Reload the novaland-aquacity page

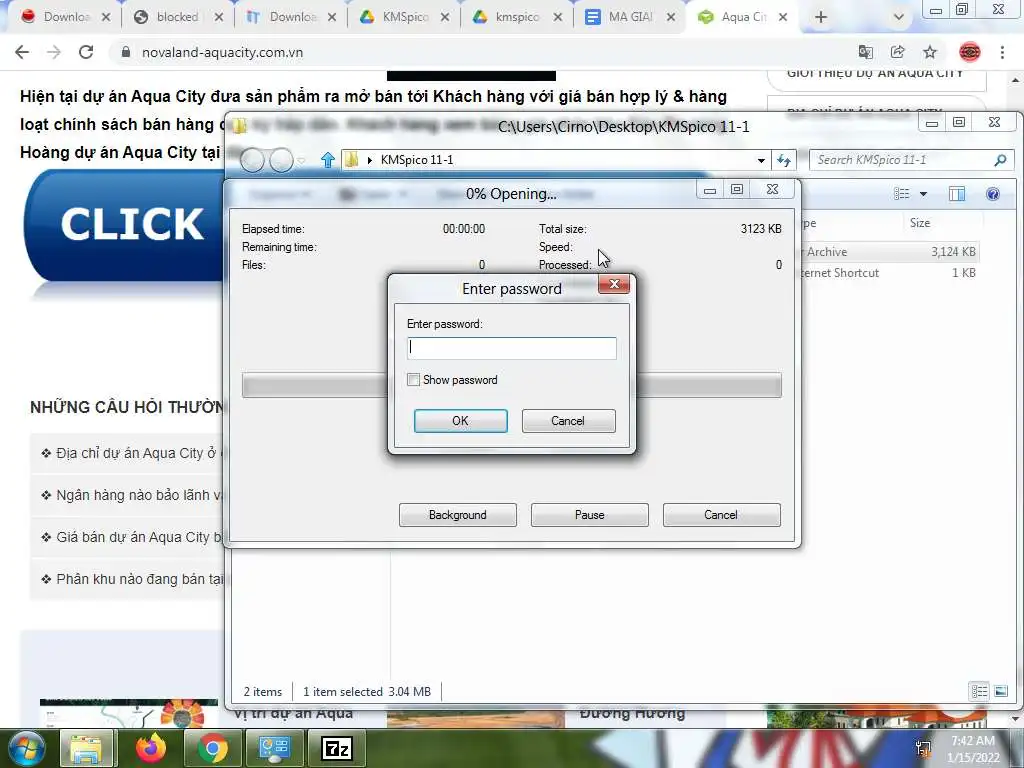coord(86,52)
